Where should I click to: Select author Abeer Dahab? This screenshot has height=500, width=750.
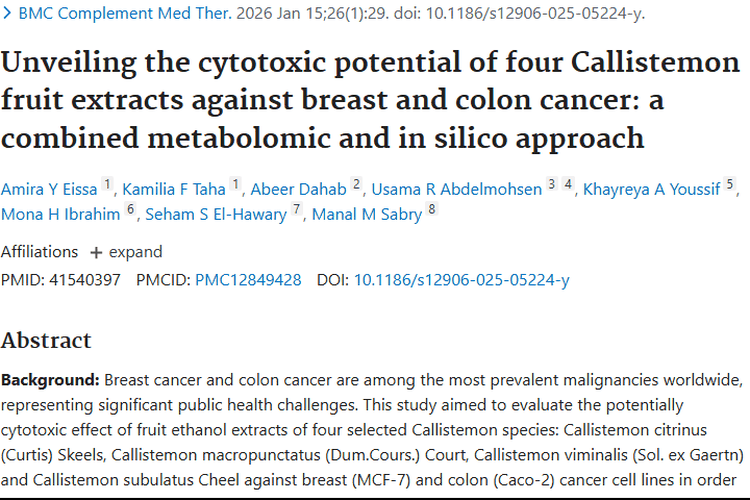point(297,189)
